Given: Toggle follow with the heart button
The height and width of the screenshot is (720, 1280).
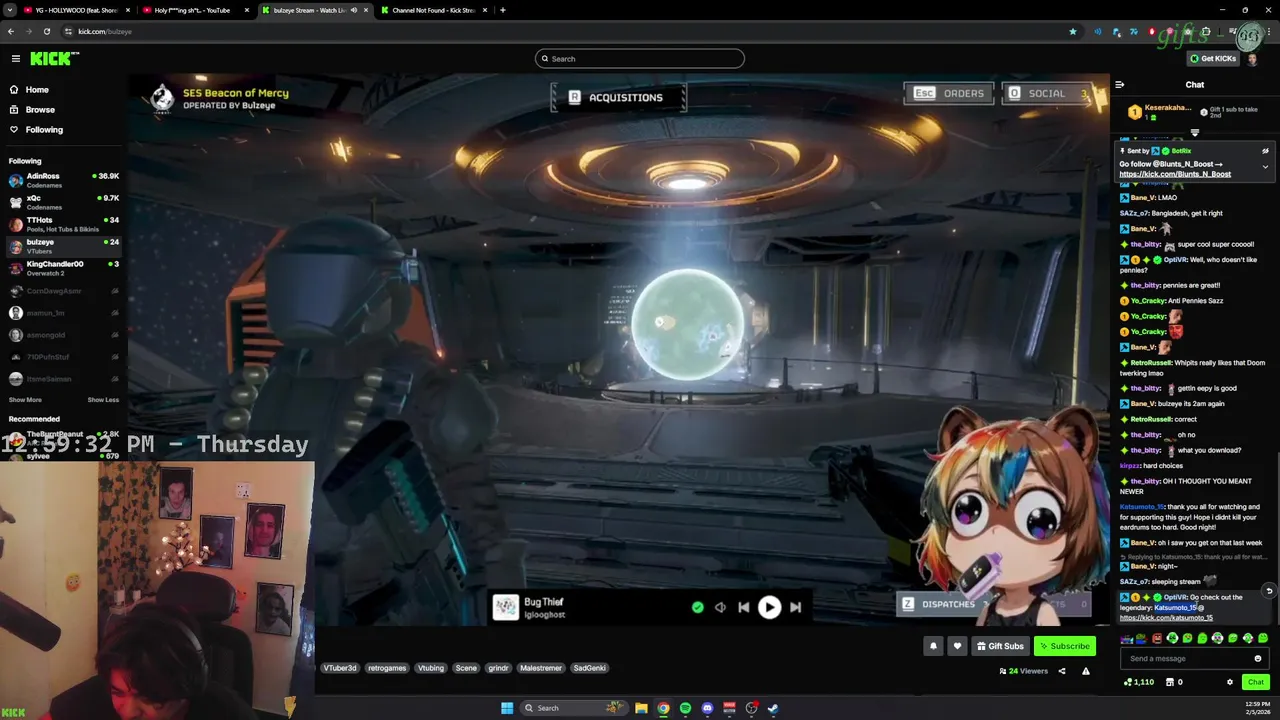Looking at the screenshot, I should click(x=957, y=646).
